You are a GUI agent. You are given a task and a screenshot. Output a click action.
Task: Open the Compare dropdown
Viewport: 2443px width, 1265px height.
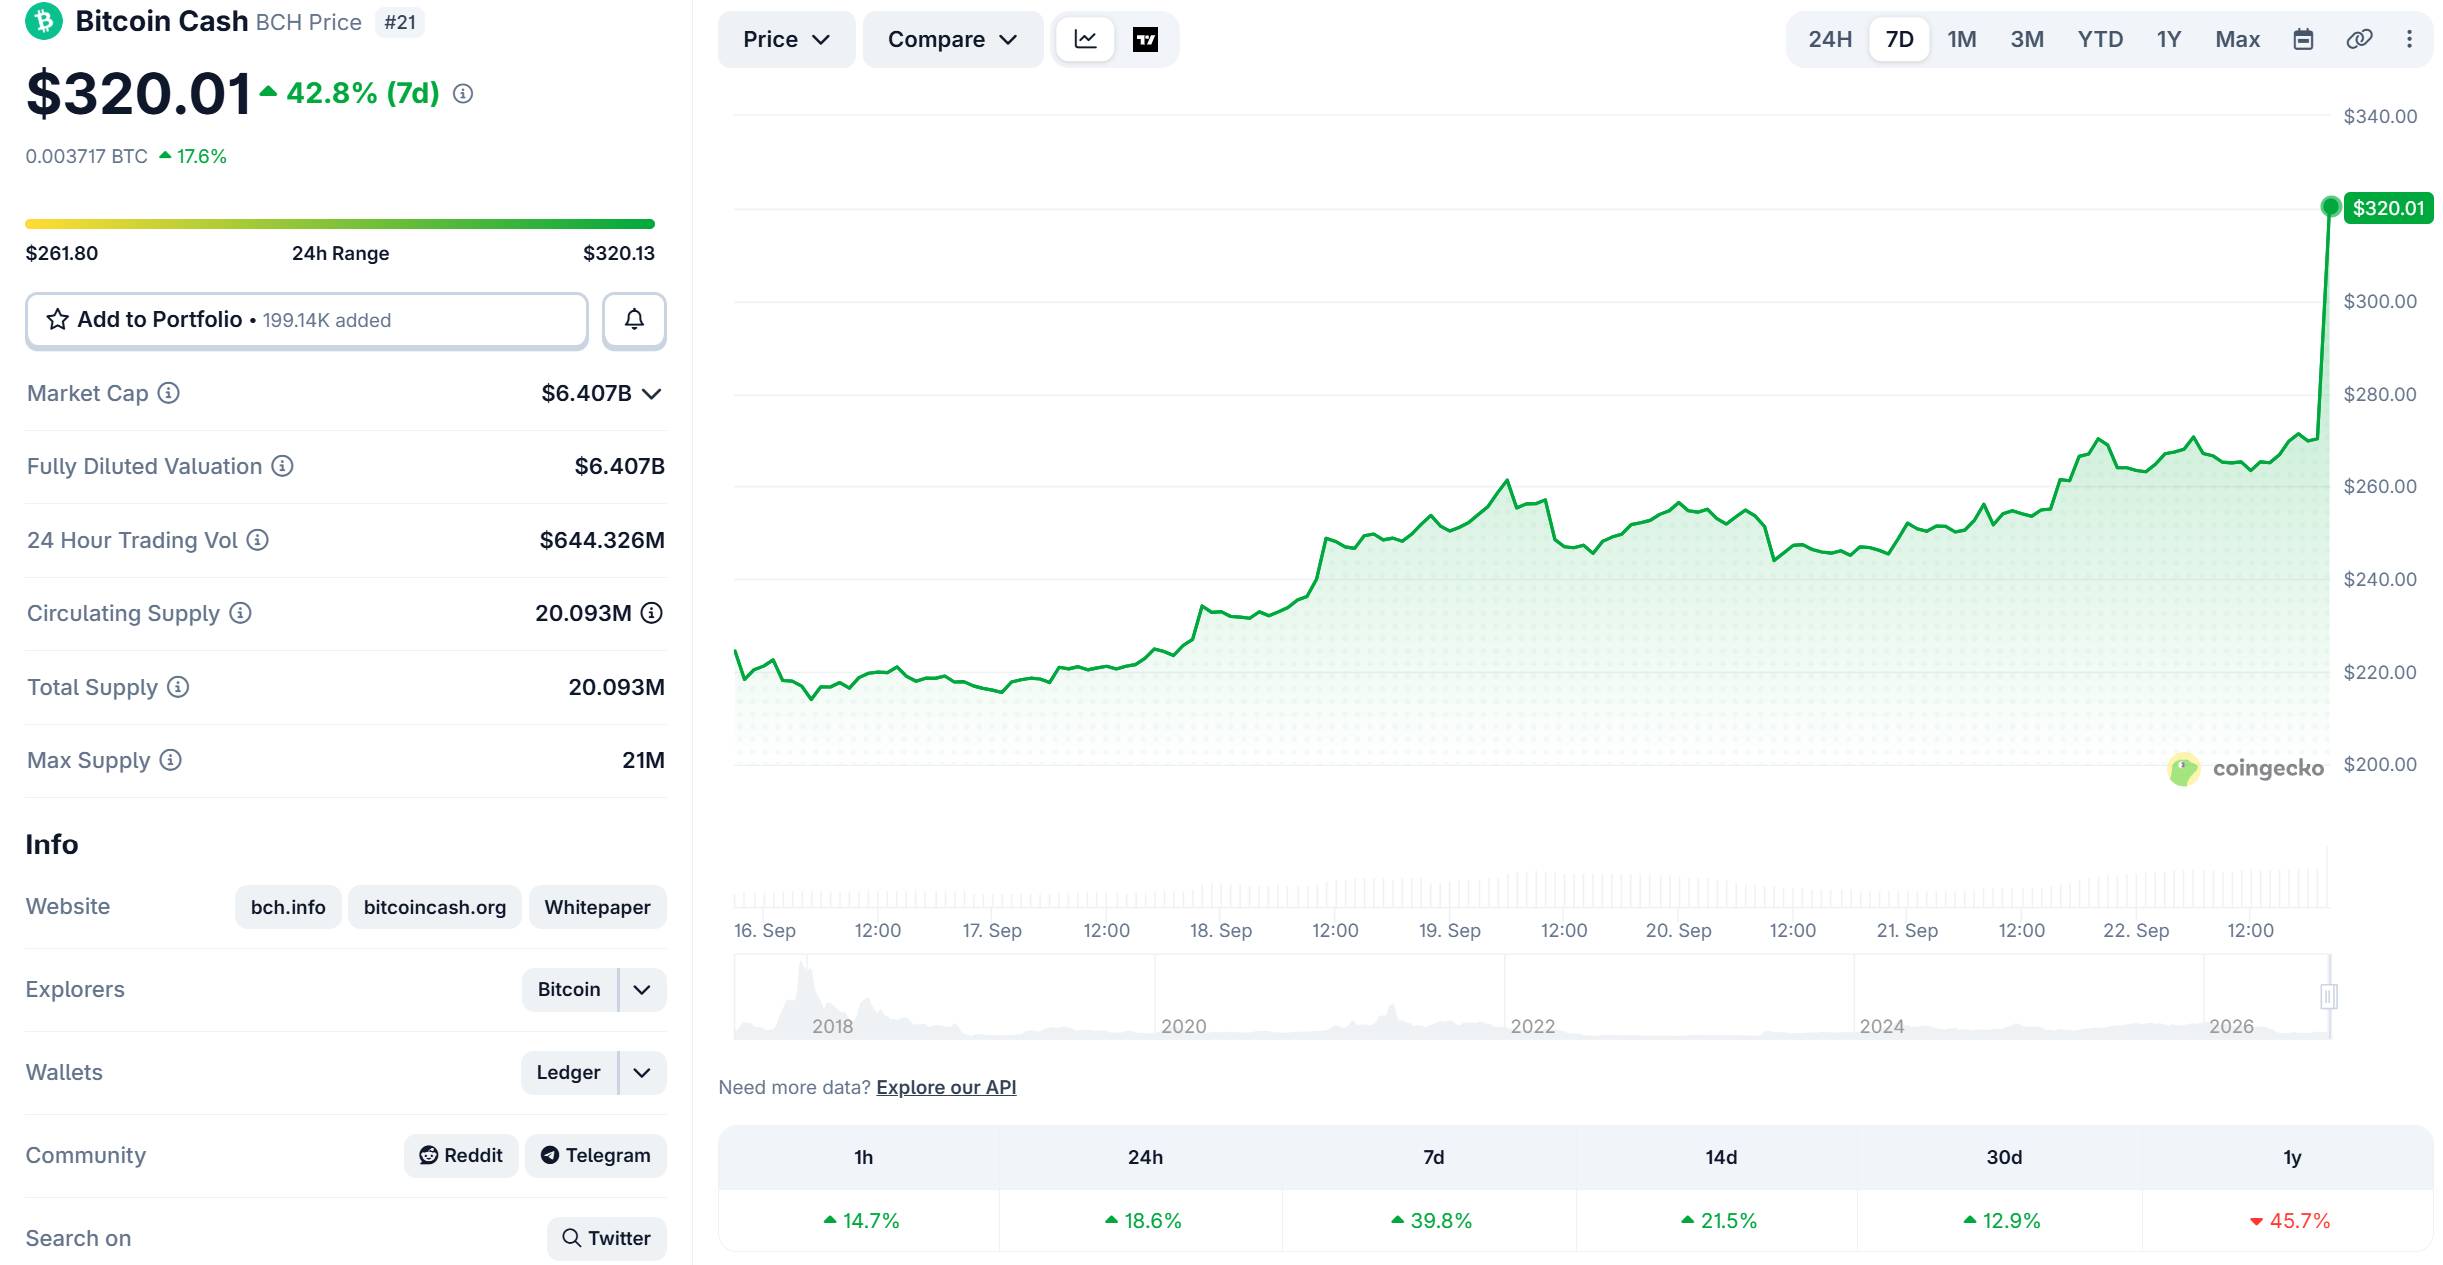point(953,39)
